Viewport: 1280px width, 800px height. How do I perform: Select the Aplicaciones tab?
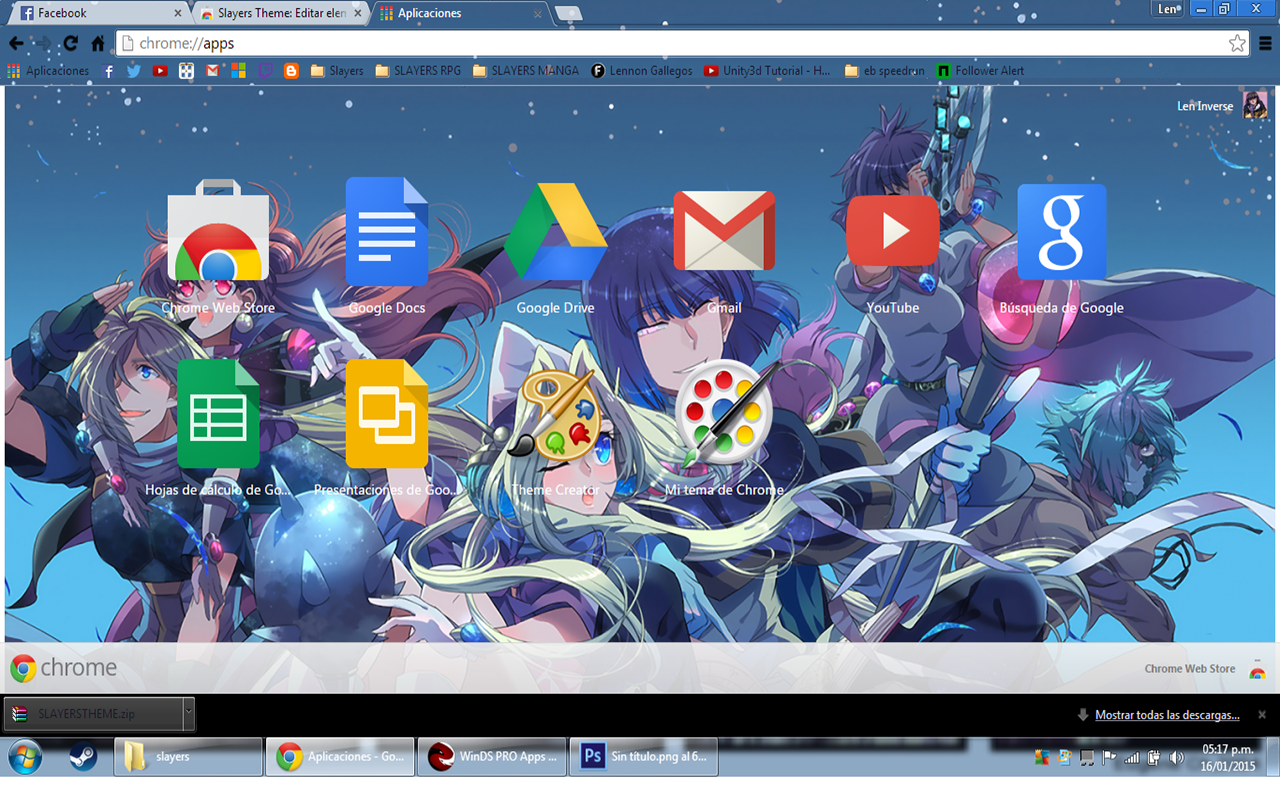point(460,13)
